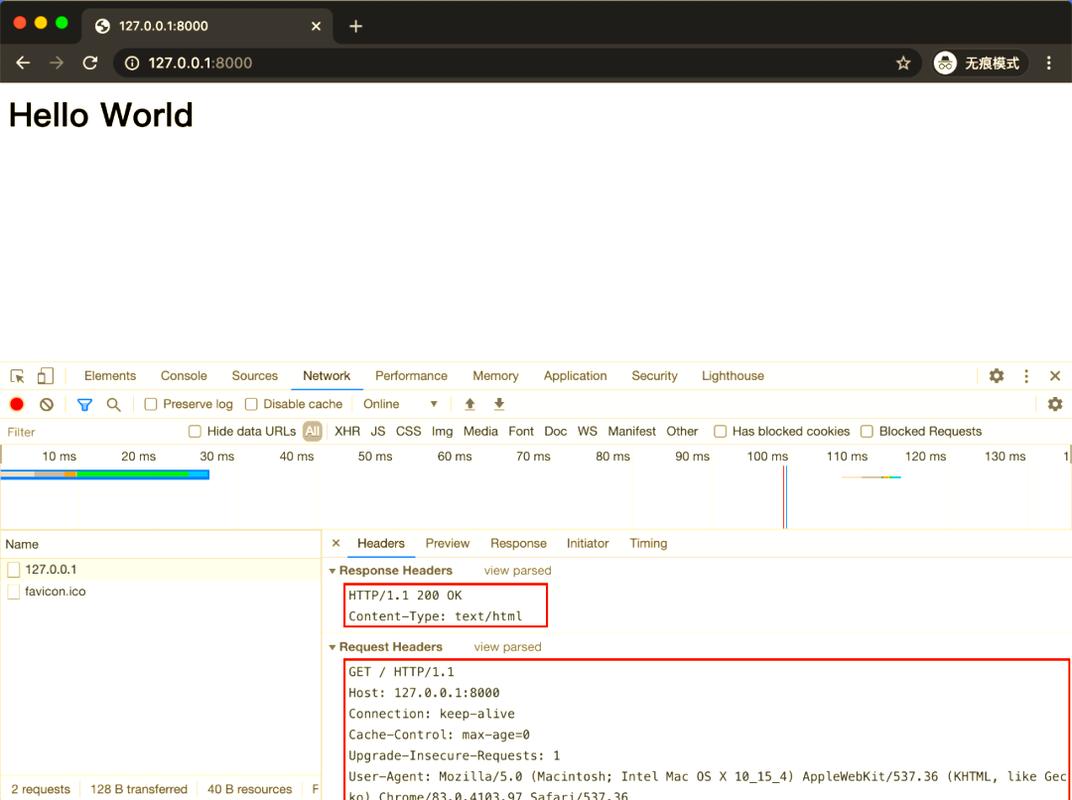Open the Online throttling dropdown
Screen dimensions: 1072x800
tap(400, 404)
